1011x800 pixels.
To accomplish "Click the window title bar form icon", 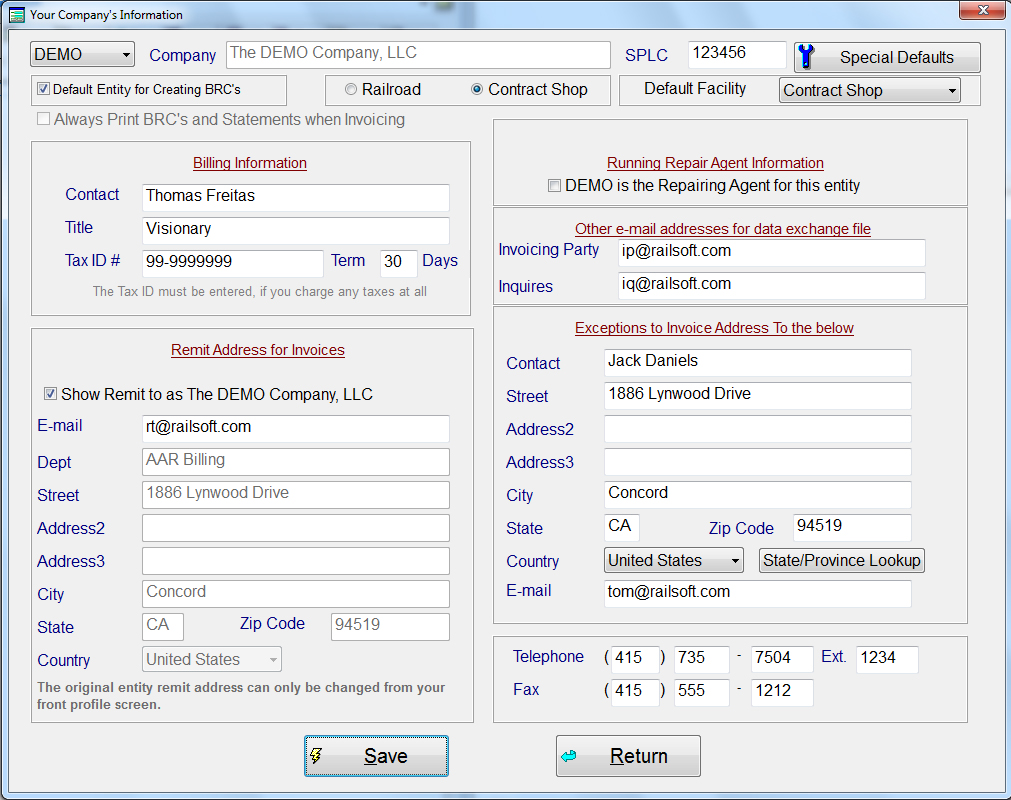I will pyautogui.click(x=16, y=14).
